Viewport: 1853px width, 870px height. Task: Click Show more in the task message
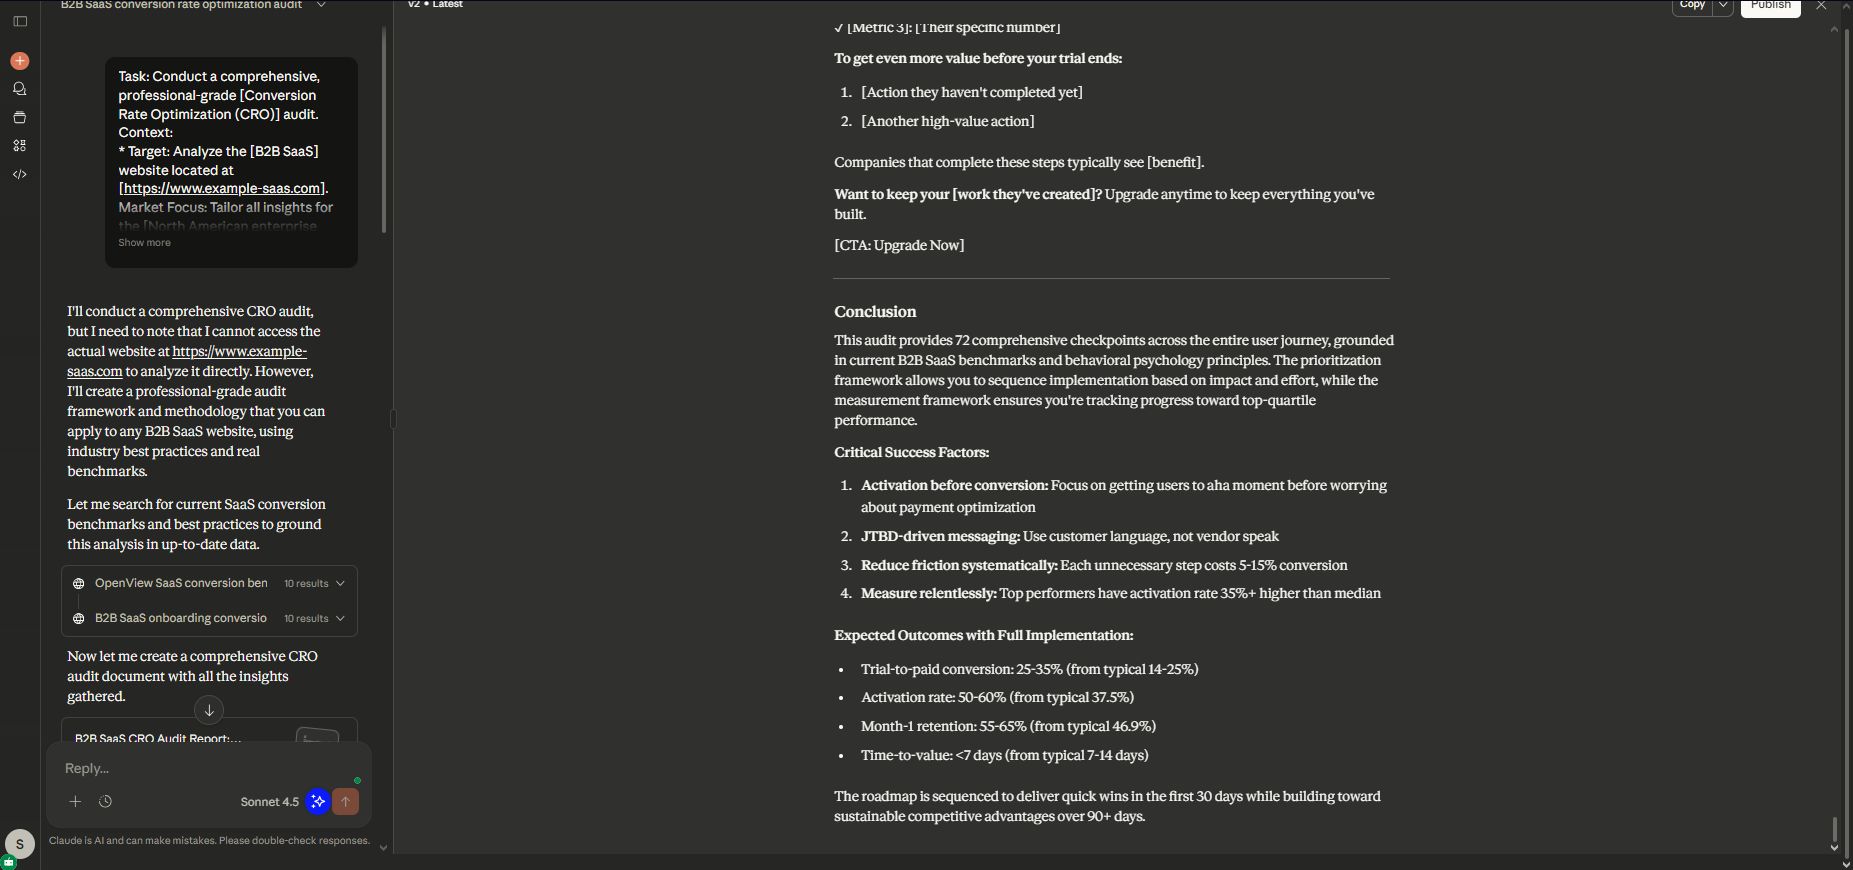145,243
